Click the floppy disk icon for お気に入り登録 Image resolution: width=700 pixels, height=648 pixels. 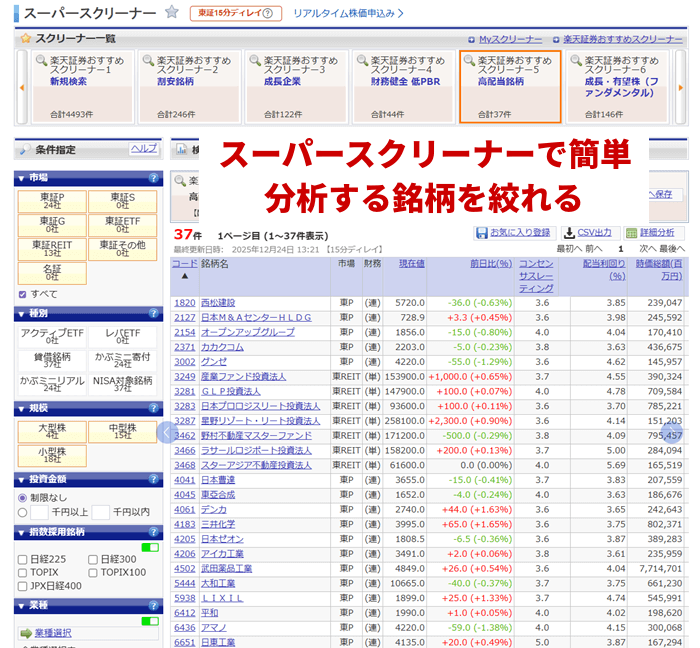pos(482,233)
